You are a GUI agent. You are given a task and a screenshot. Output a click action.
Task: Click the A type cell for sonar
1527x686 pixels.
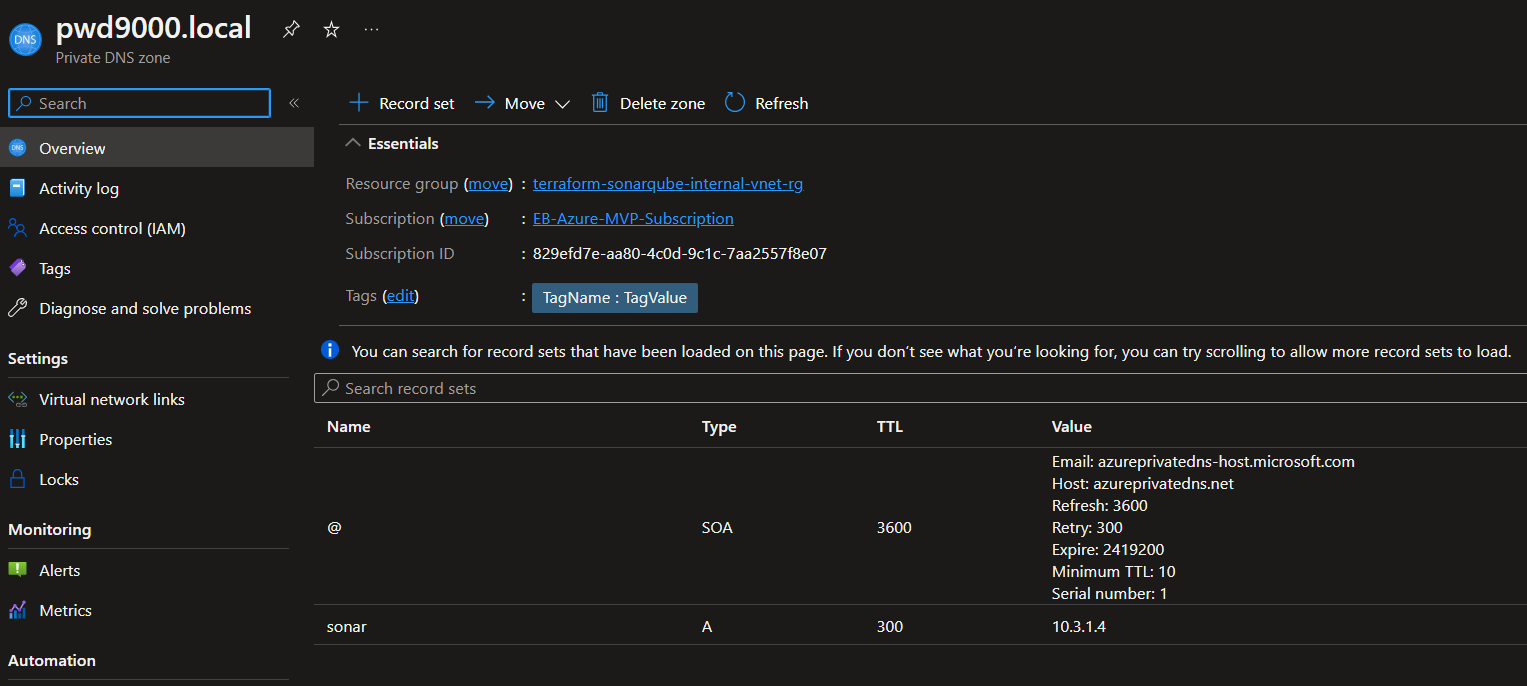(x=707, y=627)
